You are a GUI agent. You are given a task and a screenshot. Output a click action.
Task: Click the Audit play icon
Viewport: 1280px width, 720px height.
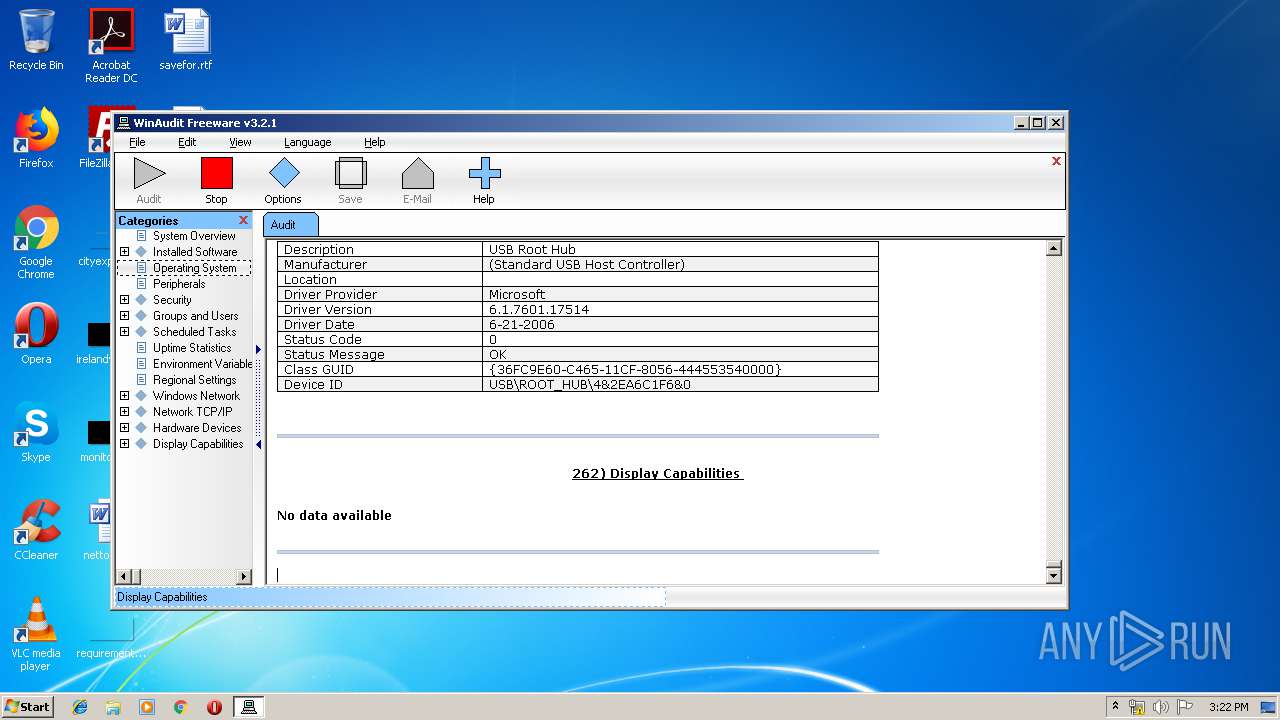pos(149,173)
